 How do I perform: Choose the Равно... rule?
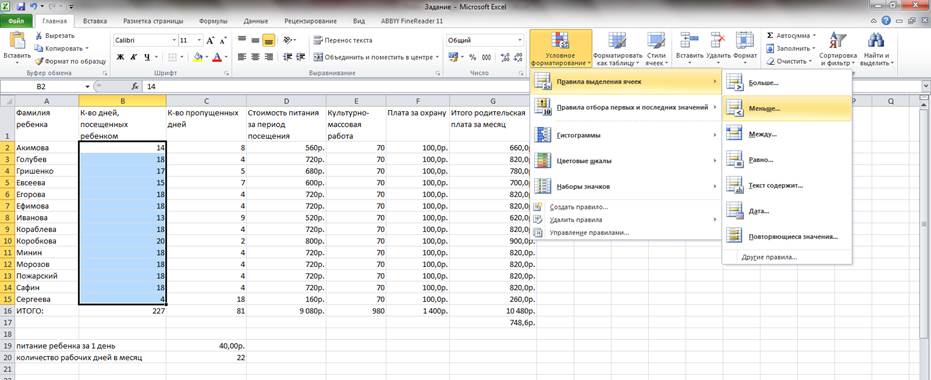pos(787,160)
